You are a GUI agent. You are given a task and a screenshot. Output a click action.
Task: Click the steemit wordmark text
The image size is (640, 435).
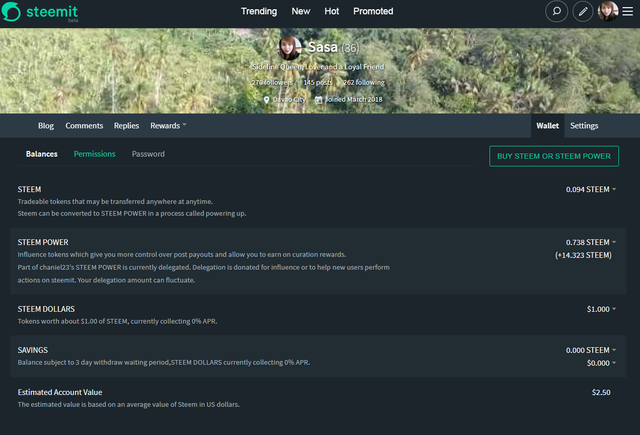click(52, 11)
